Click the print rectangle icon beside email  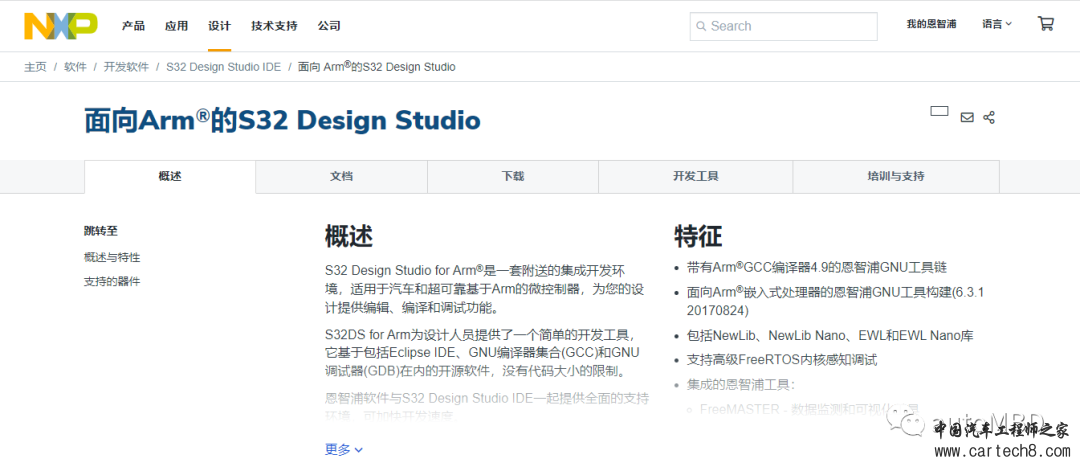pos(939,111)
